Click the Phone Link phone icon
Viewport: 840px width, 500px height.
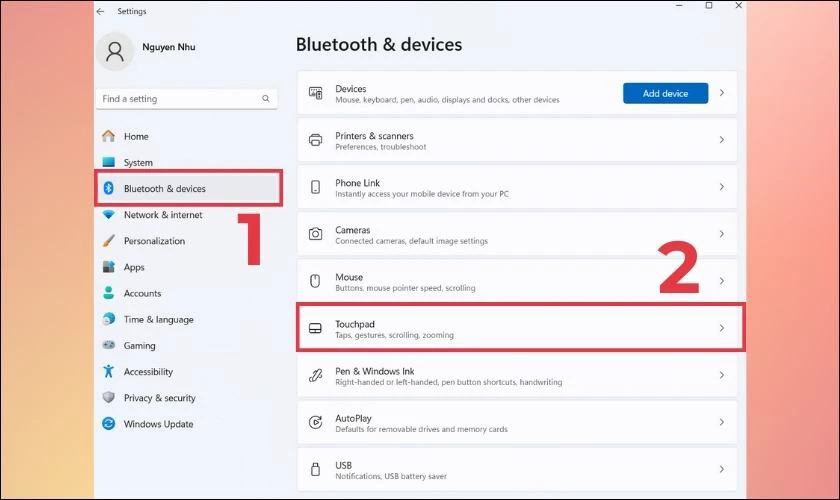point(316,187)
